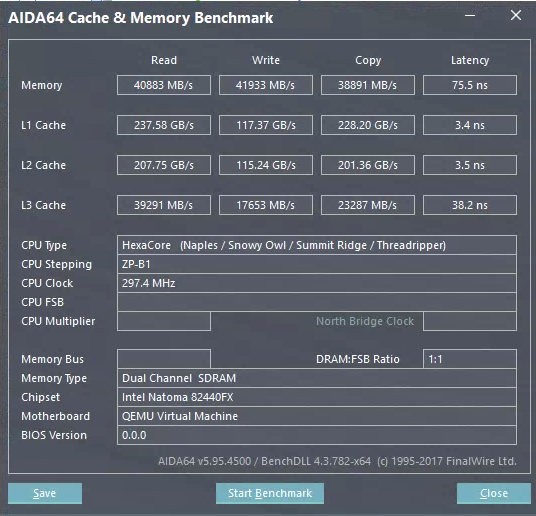Select Memory Copy value 38891 MB/s
Screen dimensions: 536x516
pos(368,85)
